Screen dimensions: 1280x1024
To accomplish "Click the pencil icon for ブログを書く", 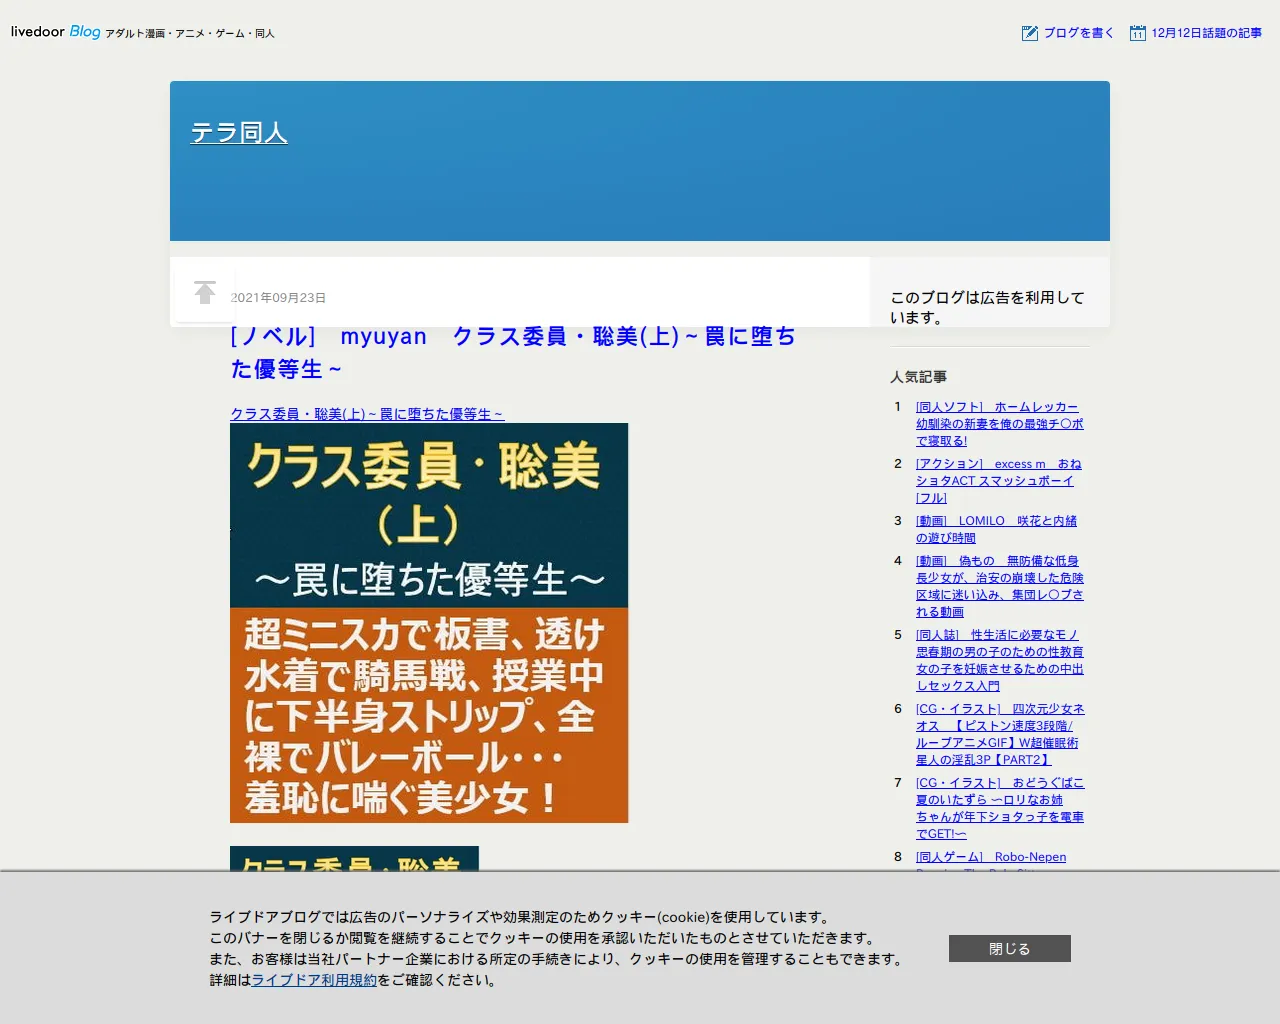I will pos(1029,33).
